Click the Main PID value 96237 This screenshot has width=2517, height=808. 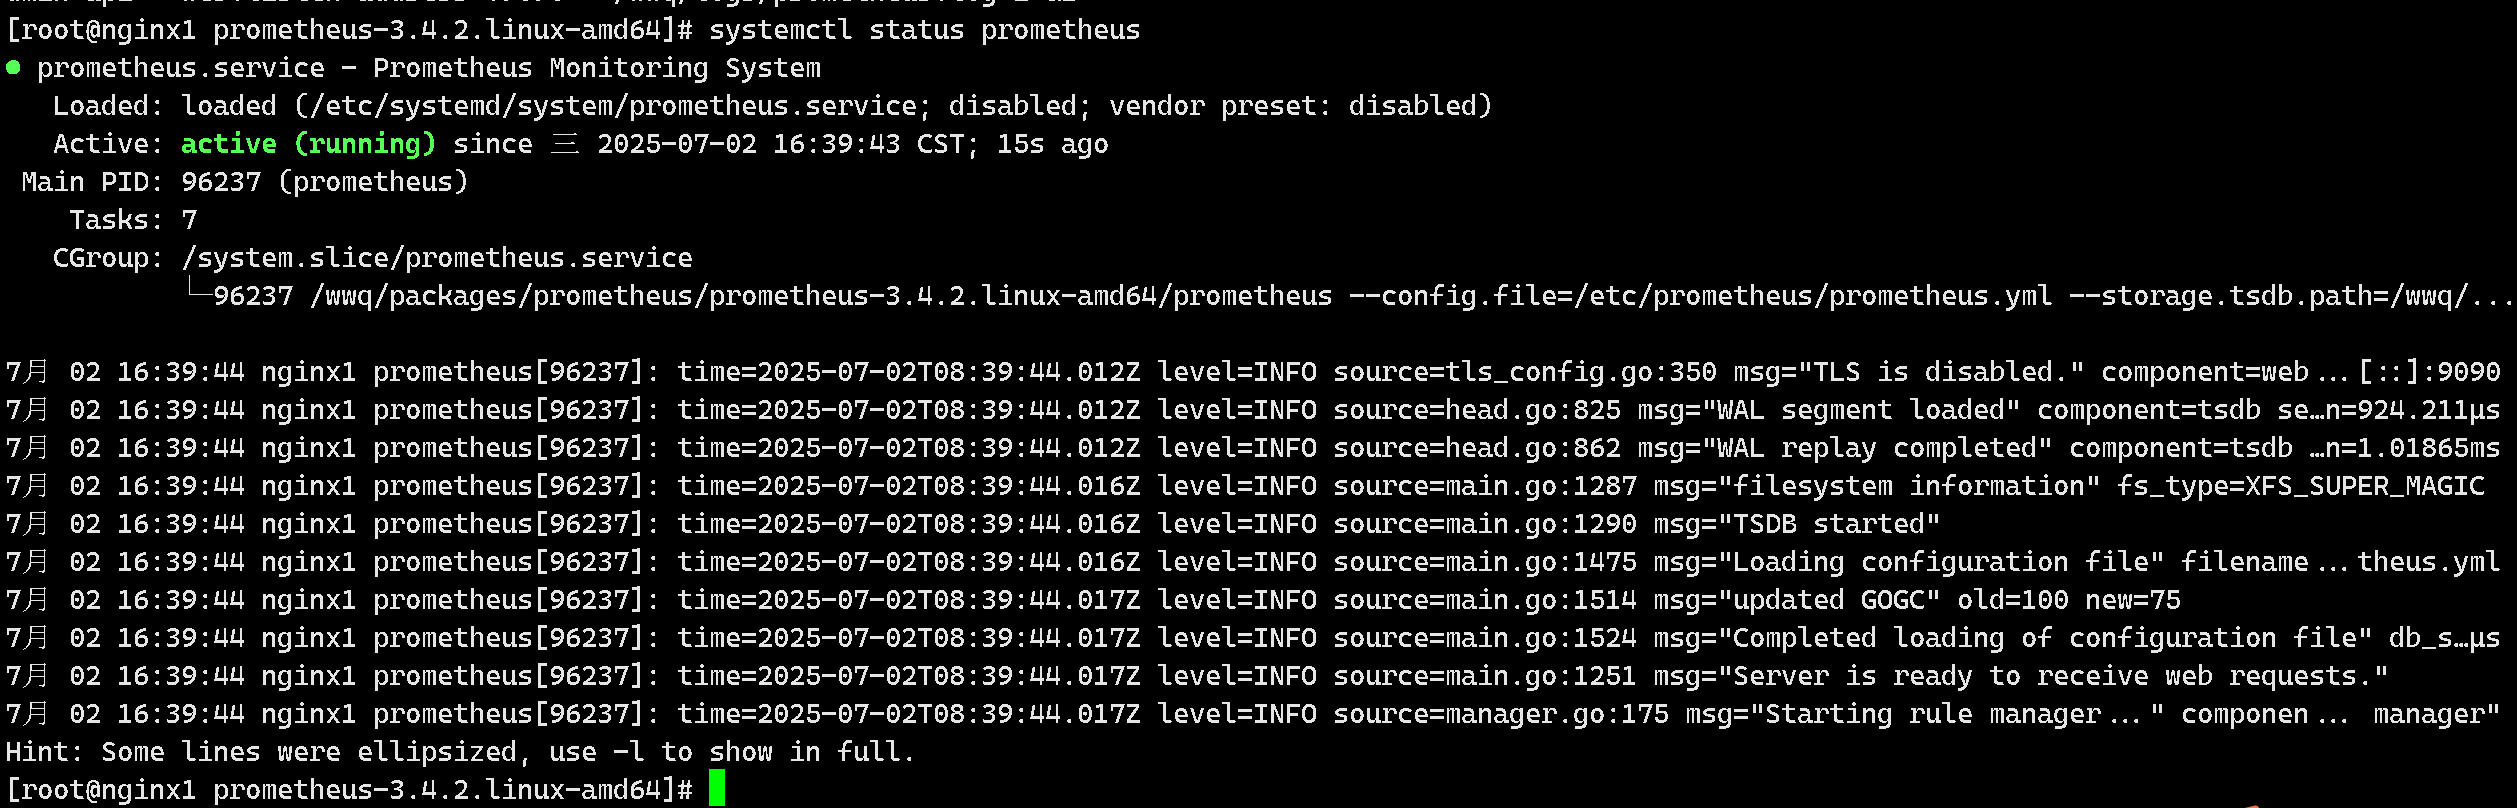pos(221,182)
